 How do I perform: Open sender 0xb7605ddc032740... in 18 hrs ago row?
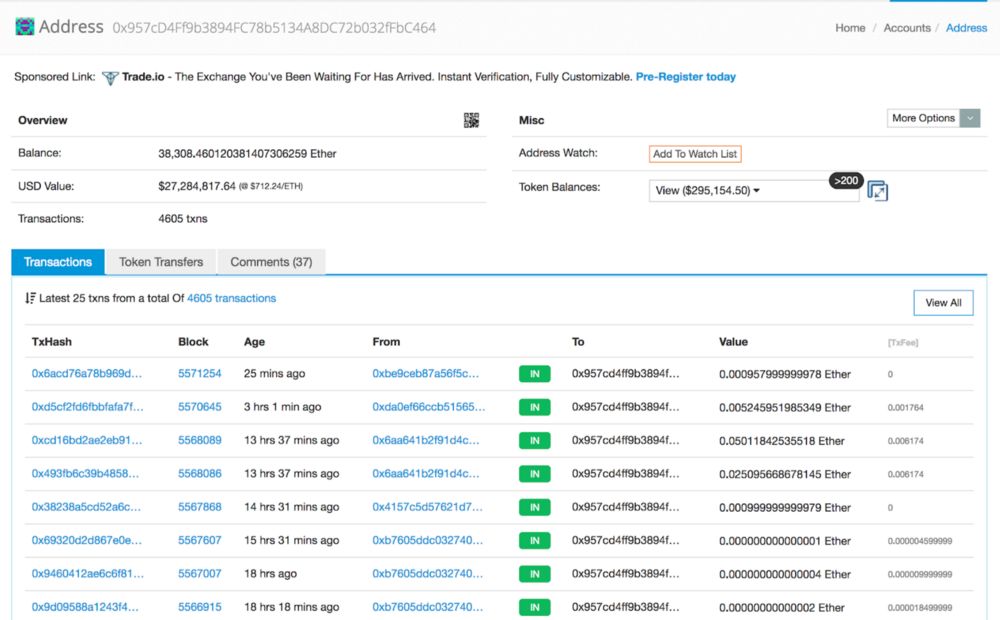pos(427,573)
